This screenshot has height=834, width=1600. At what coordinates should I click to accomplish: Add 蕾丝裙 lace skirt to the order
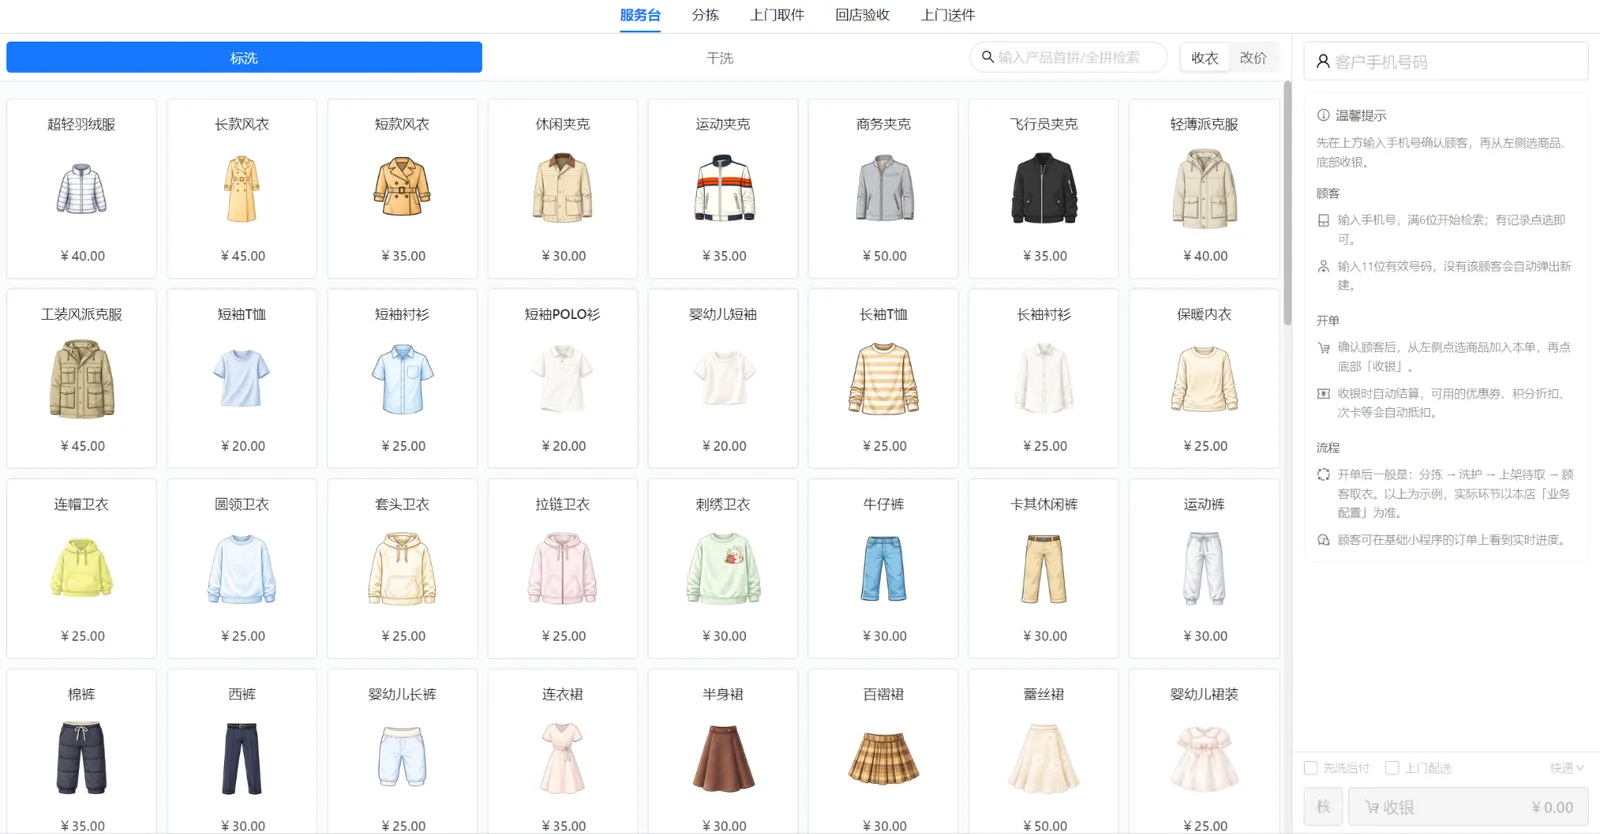click(1044, 752)
